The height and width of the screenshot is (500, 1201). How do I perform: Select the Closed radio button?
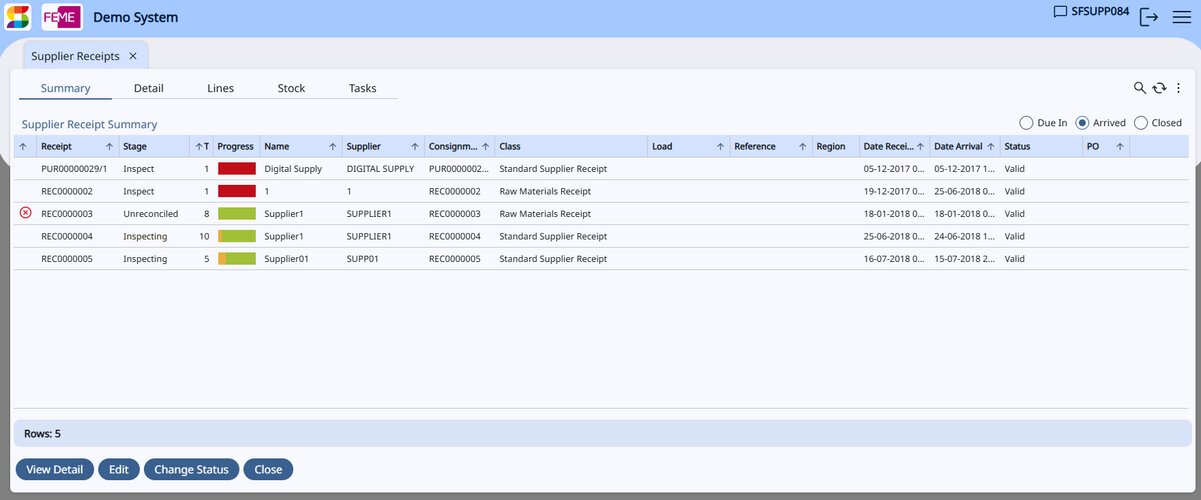[x=1141, y=123]
